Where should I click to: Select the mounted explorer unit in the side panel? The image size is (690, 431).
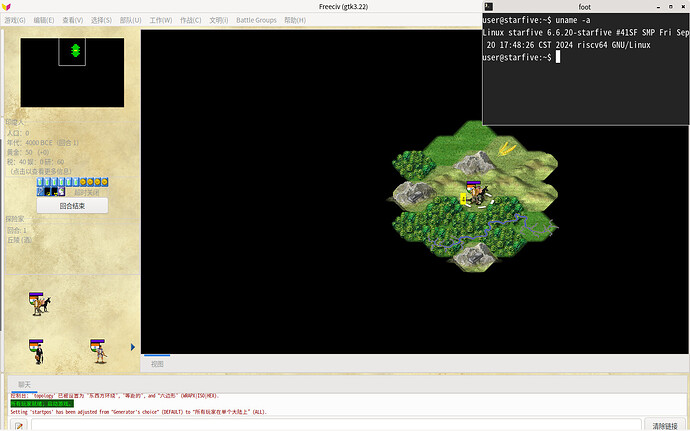click(40, 303)
